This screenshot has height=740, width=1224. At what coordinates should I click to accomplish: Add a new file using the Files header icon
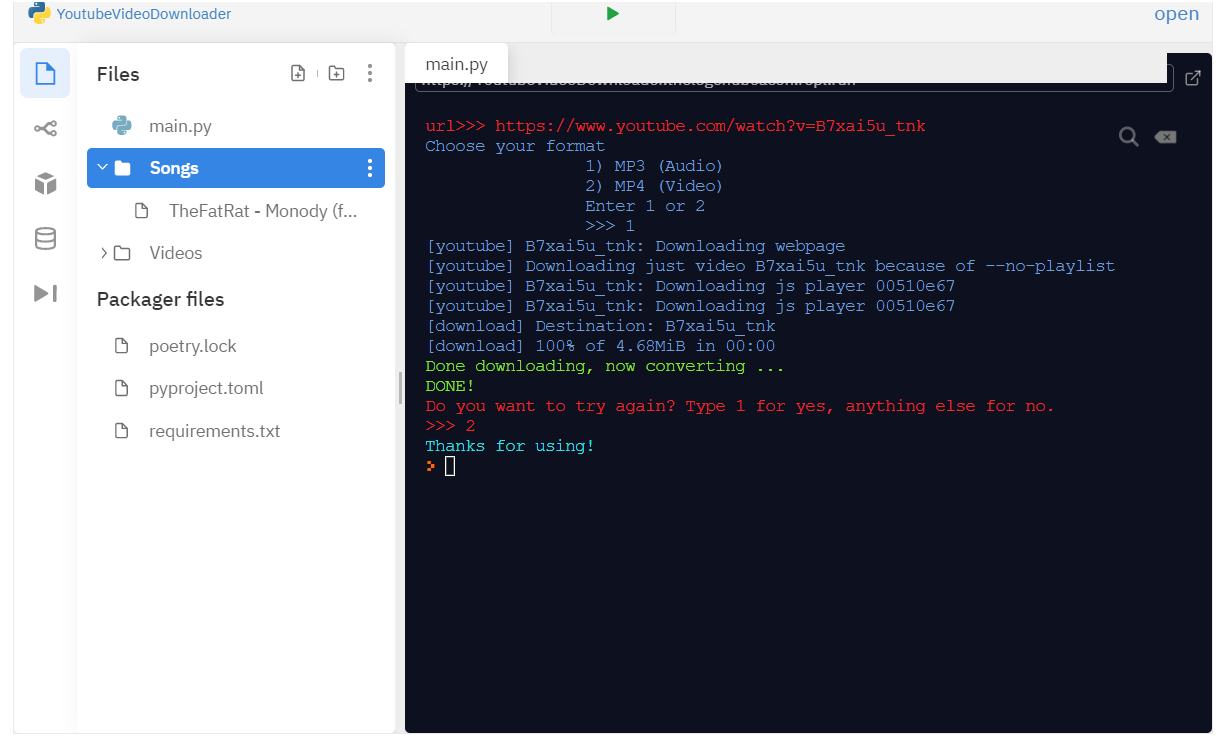(x=298, y=73)
